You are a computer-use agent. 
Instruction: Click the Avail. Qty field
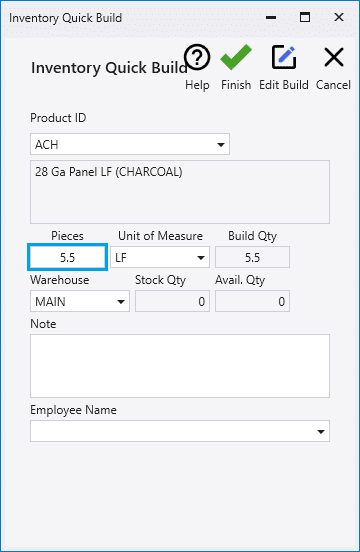click(x=252, y=301)
